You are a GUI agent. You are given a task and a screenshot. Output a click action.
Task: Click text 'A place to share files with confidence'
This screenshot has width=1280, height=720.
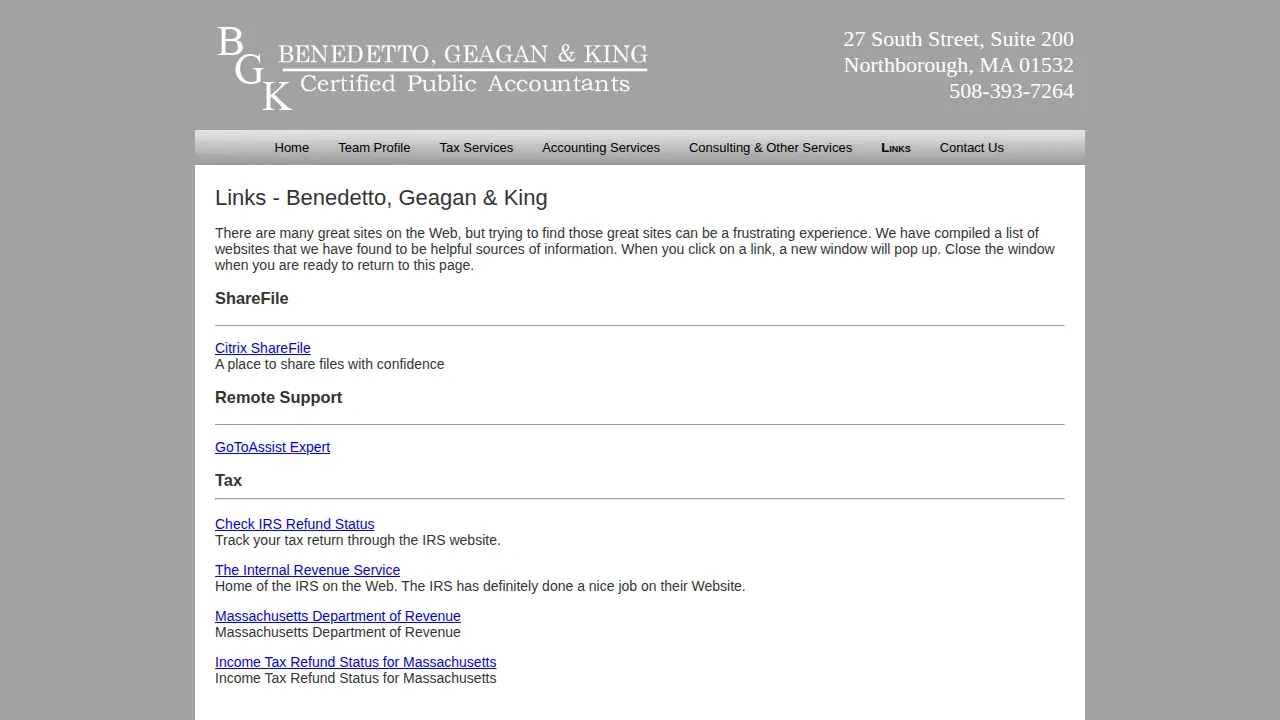[x=330, y=364]
